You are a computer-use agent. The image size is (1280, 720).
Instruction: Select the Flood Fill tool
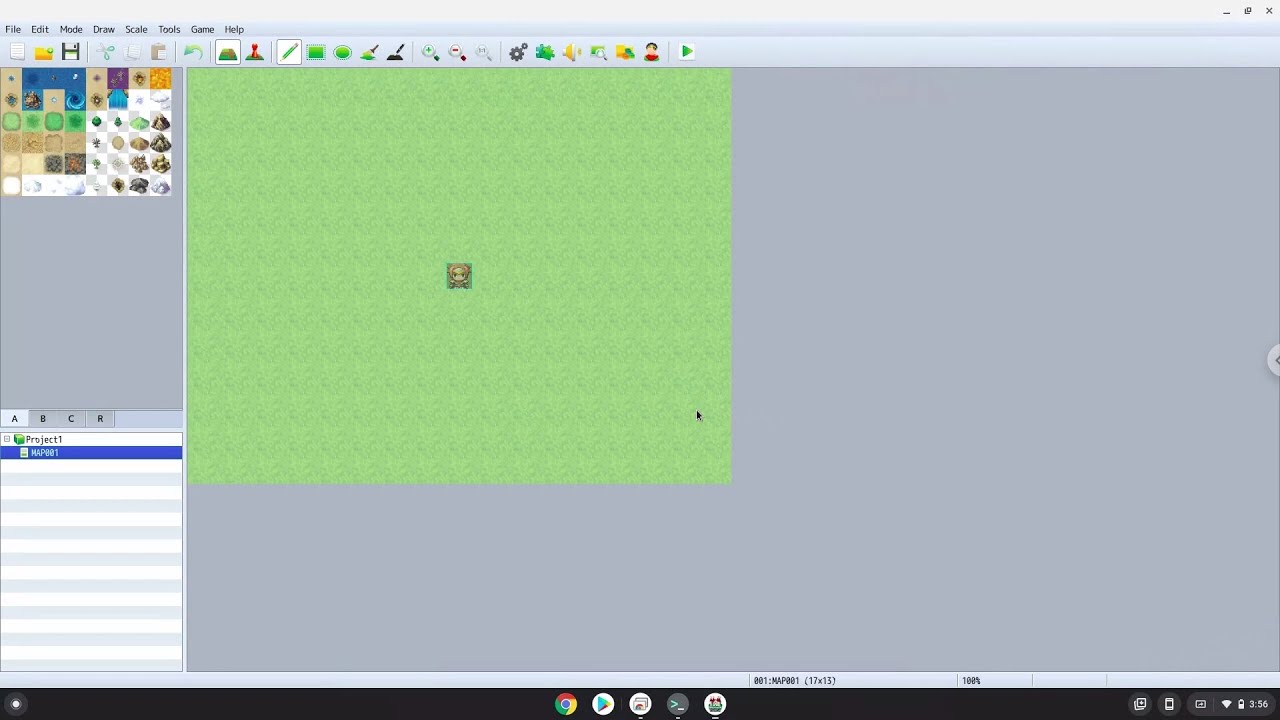[x=369, y=52]
